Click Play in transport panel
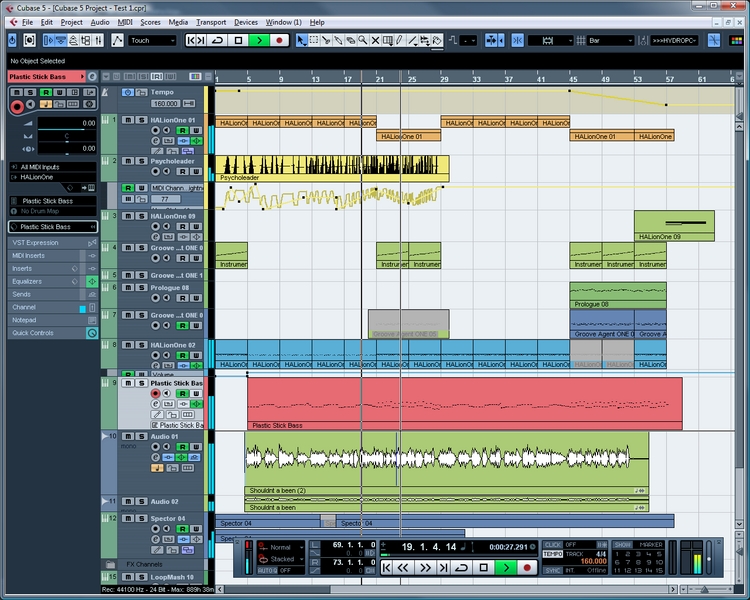Viewport: 750px width, 600px height. pyautogui.click(x=506, y=567)
